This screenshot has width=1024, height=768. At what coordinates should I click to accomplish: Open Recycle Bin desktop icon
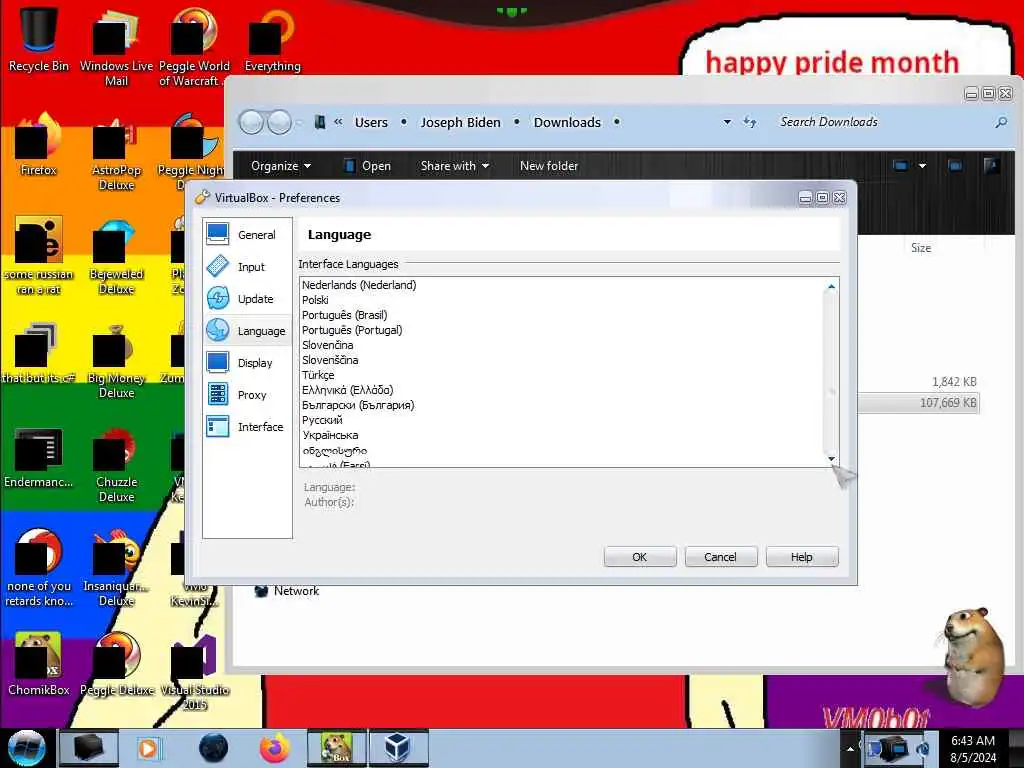pyautogui.click(x=39, y=38)
